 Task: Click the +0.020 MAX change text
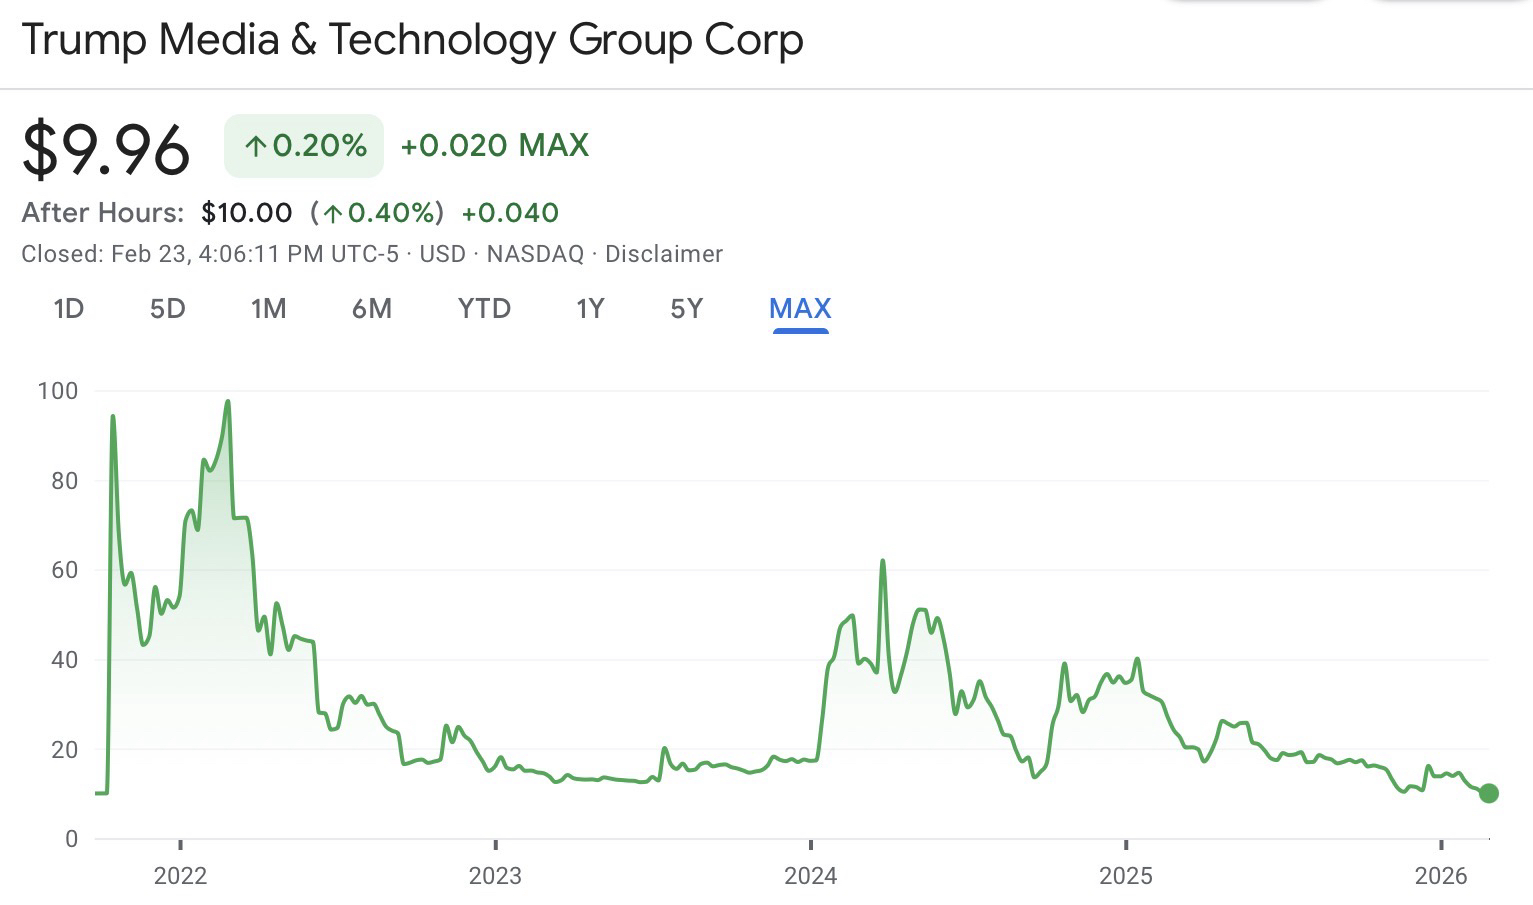click(494, 146)
